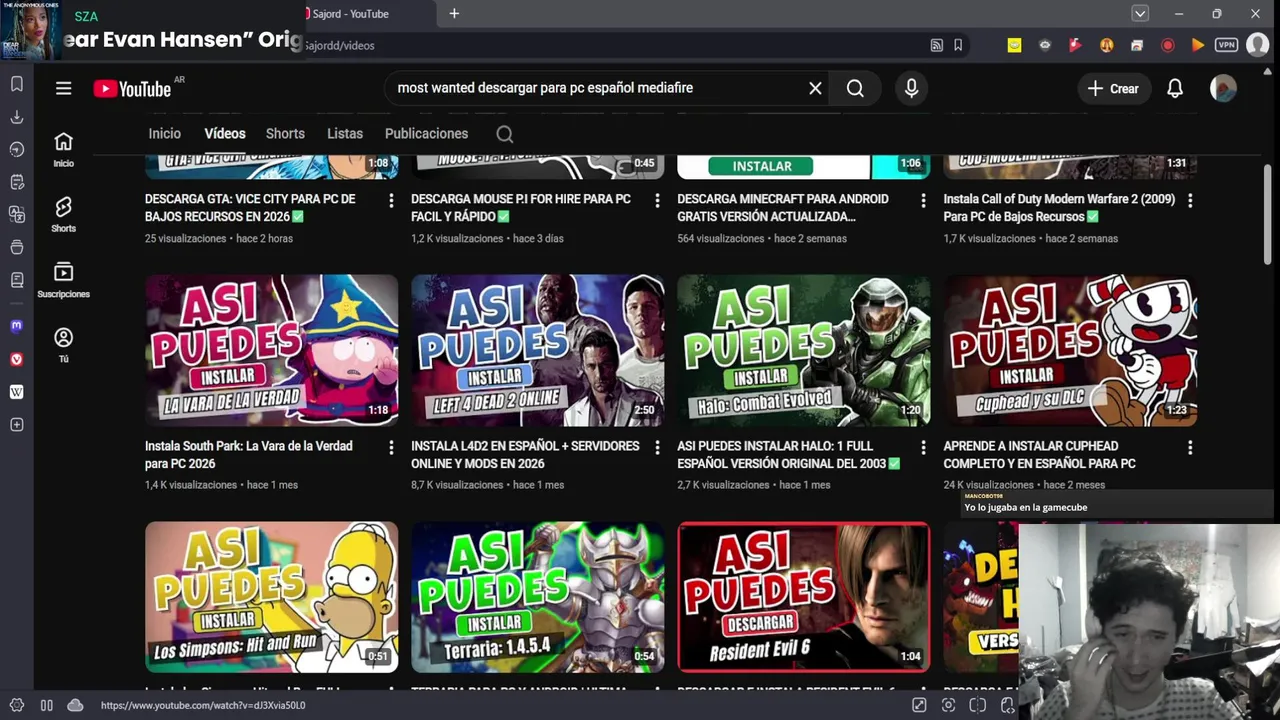This screenshot has height=720, width=1280.
Task: Toggle page tiling in status bar
Action: pos(978,705)
